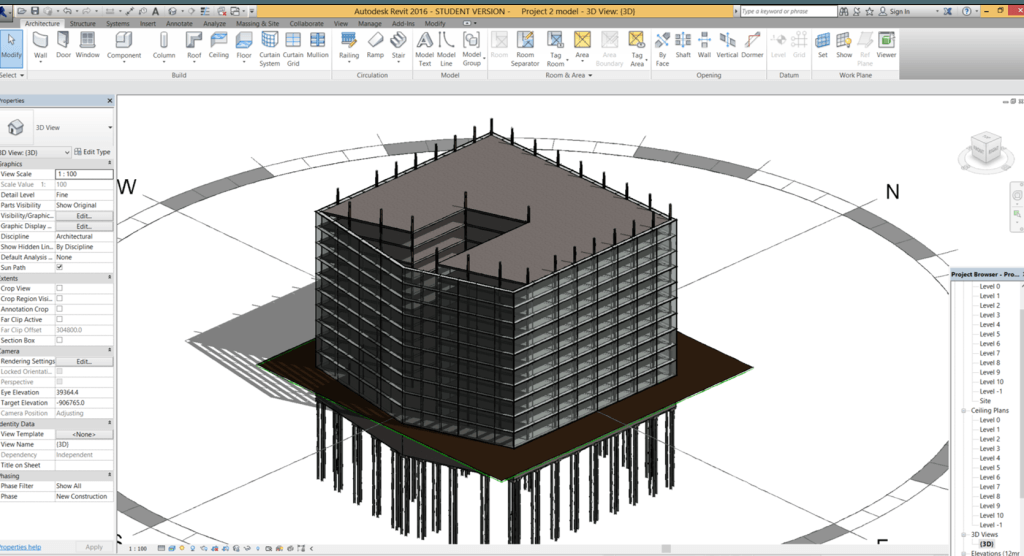Select the Model Group tool

[x=472, y=49]
